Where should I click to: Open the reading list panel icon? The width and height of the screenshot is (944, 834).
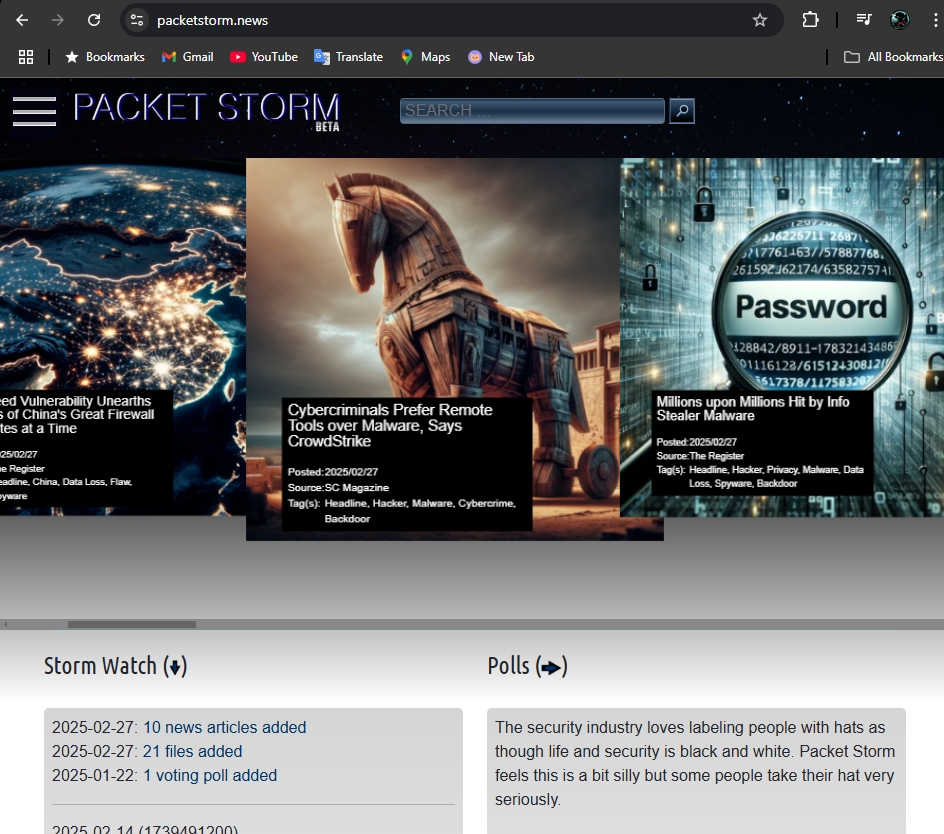tap(864, 19)
